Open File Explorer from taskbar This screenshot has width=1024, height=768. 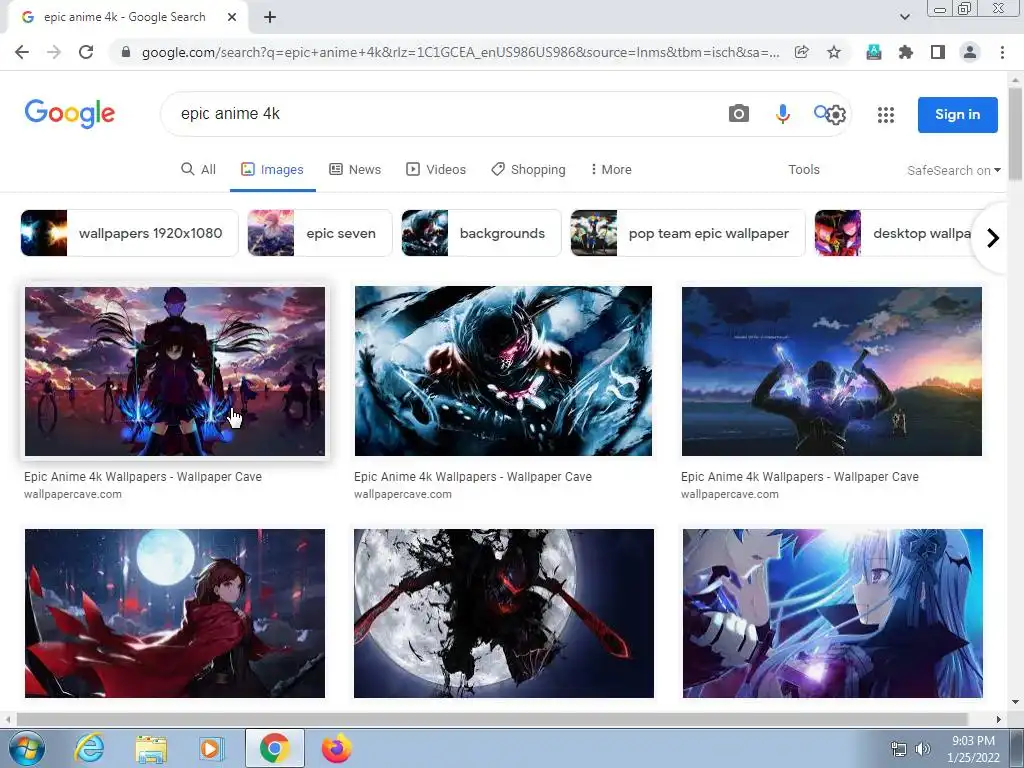(x=151, y=749)
